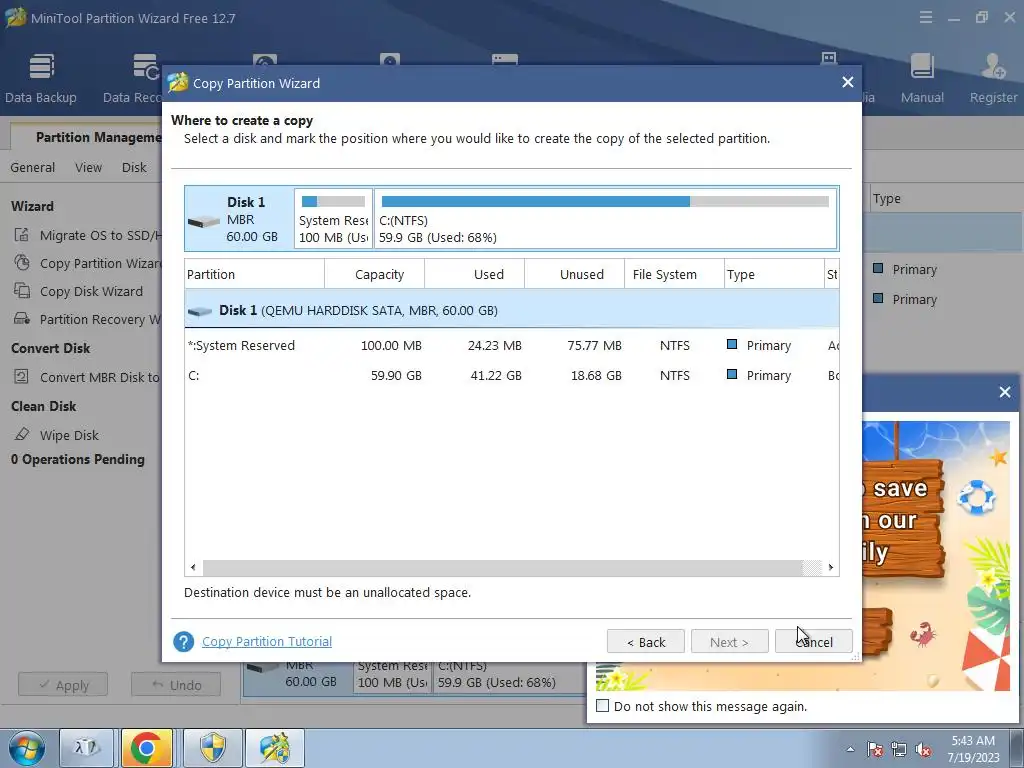Launch Copy Partition Wizard from sidebar
The width and height of the screenshot is (1024, 768).
(x=88, y=263)
